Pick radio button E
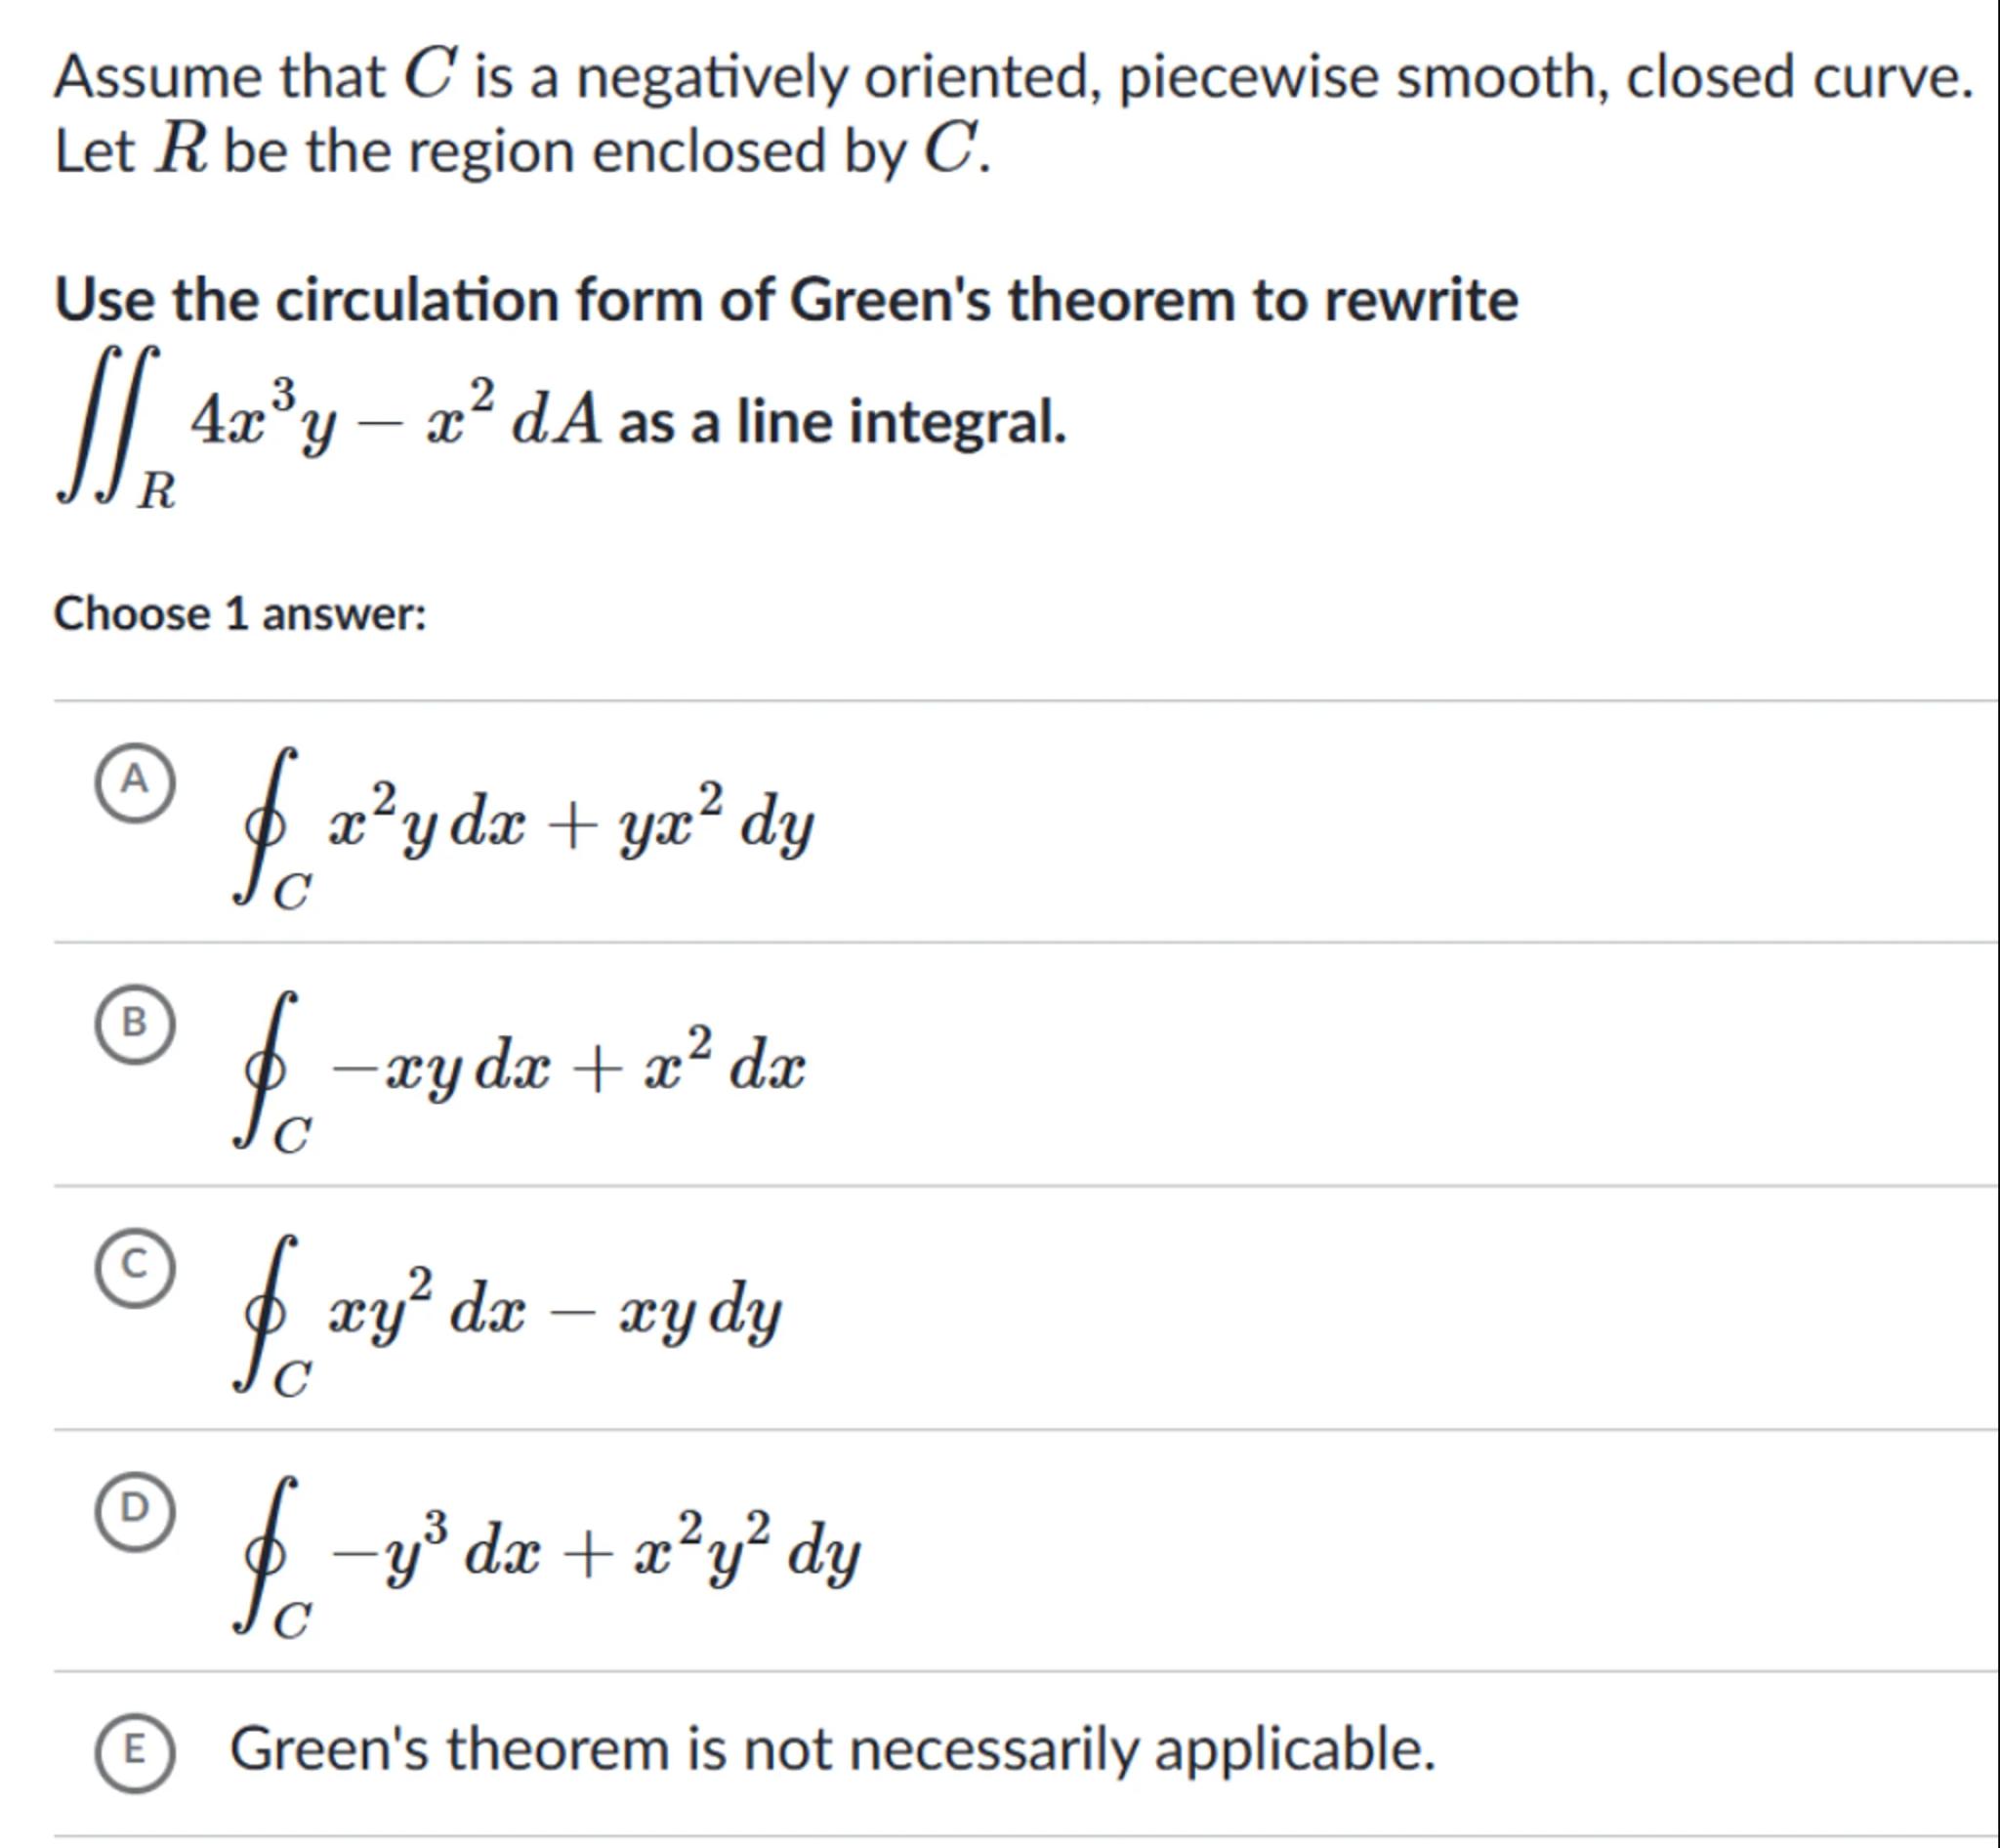Viewport: 2000px width, 1848px height. pyautogui.click(x=135, y=1752)
